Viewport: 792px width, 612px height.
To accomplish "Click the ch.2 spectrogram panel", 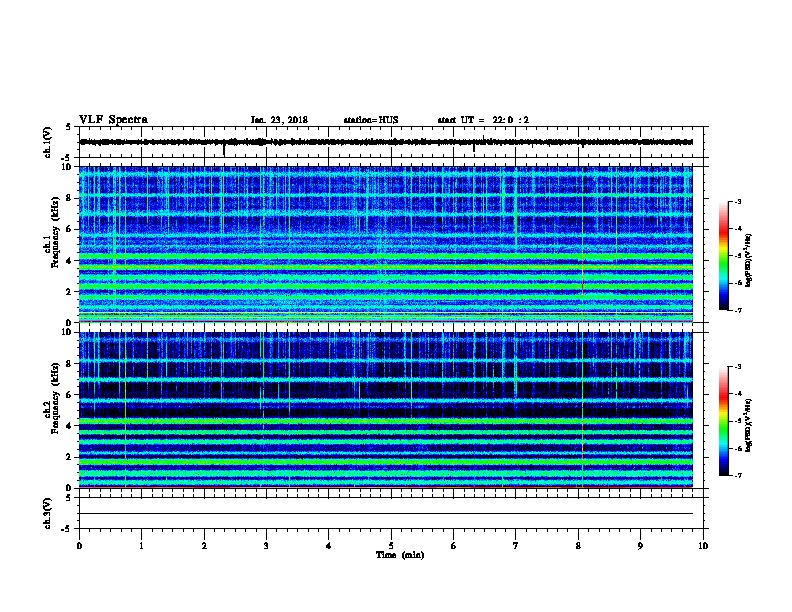I will point(386,410).
